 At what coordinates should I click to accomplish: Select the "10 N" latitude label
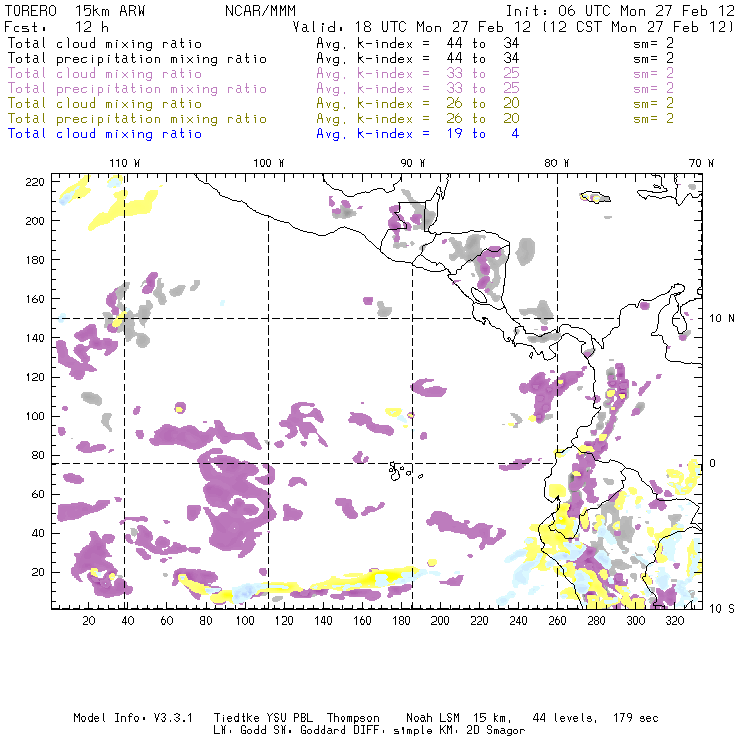[x=722, y=319]
